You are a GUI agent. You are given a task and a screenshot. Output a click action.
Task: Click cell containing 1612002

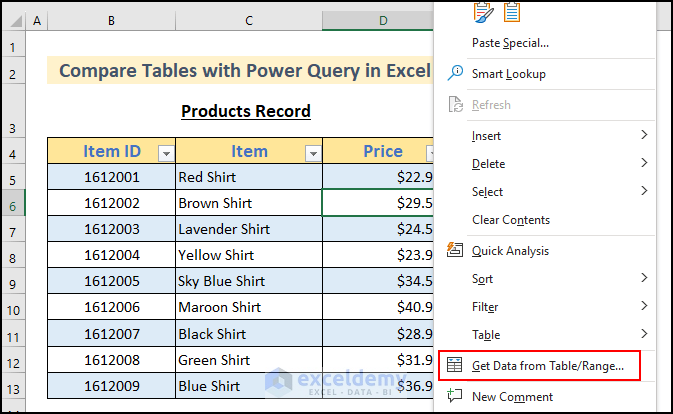click(x=112, y=203)
